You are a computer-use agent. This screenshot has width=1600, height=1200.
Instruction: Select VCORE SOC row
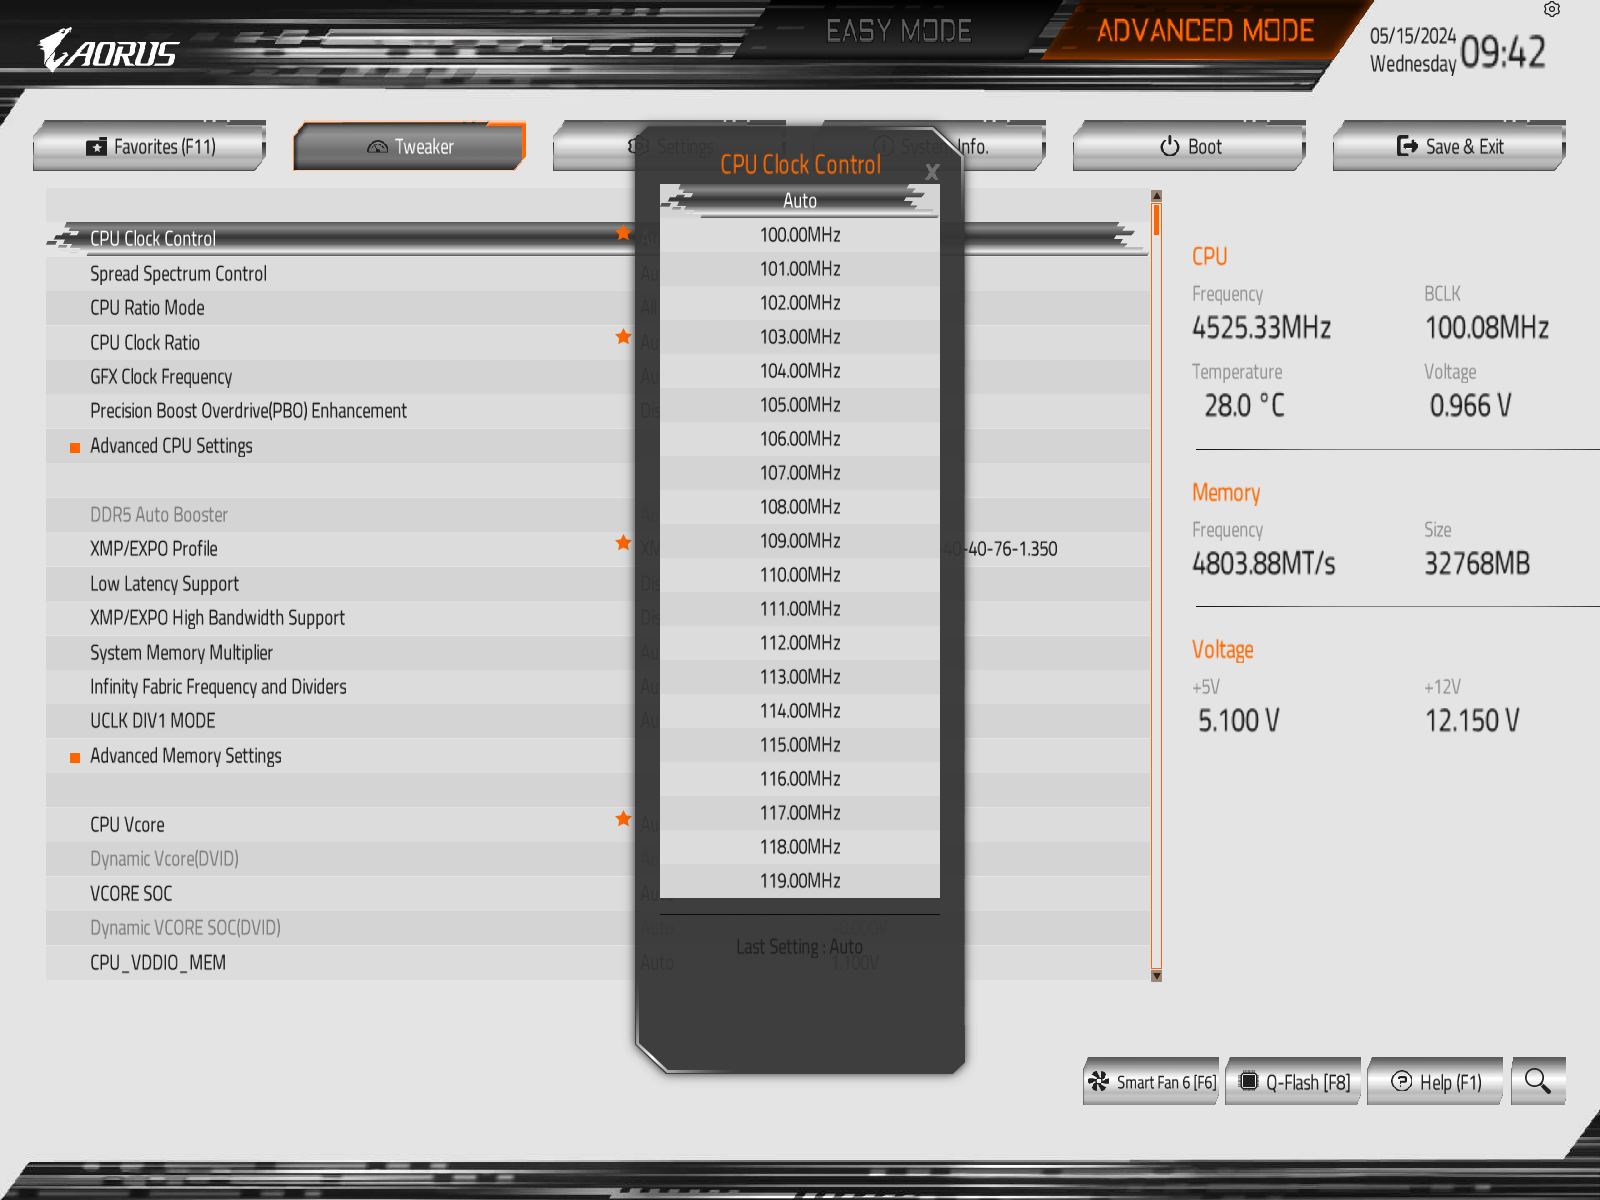597,894
